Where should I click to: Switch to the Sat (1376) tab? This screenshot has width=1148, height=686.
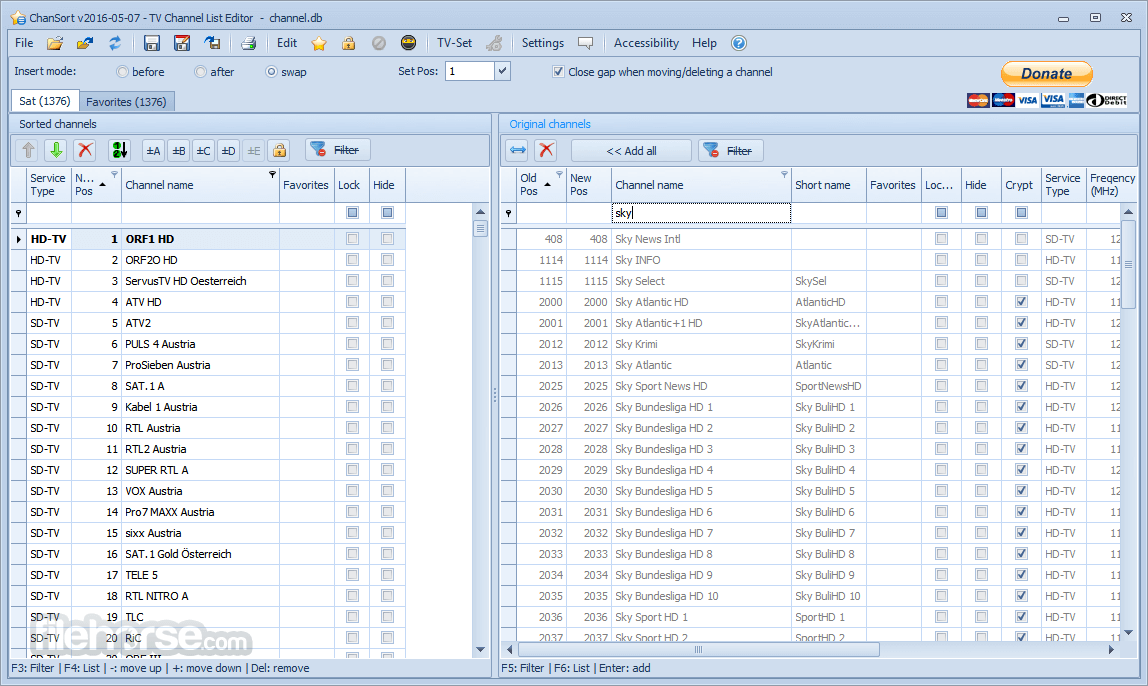(45, 101)
